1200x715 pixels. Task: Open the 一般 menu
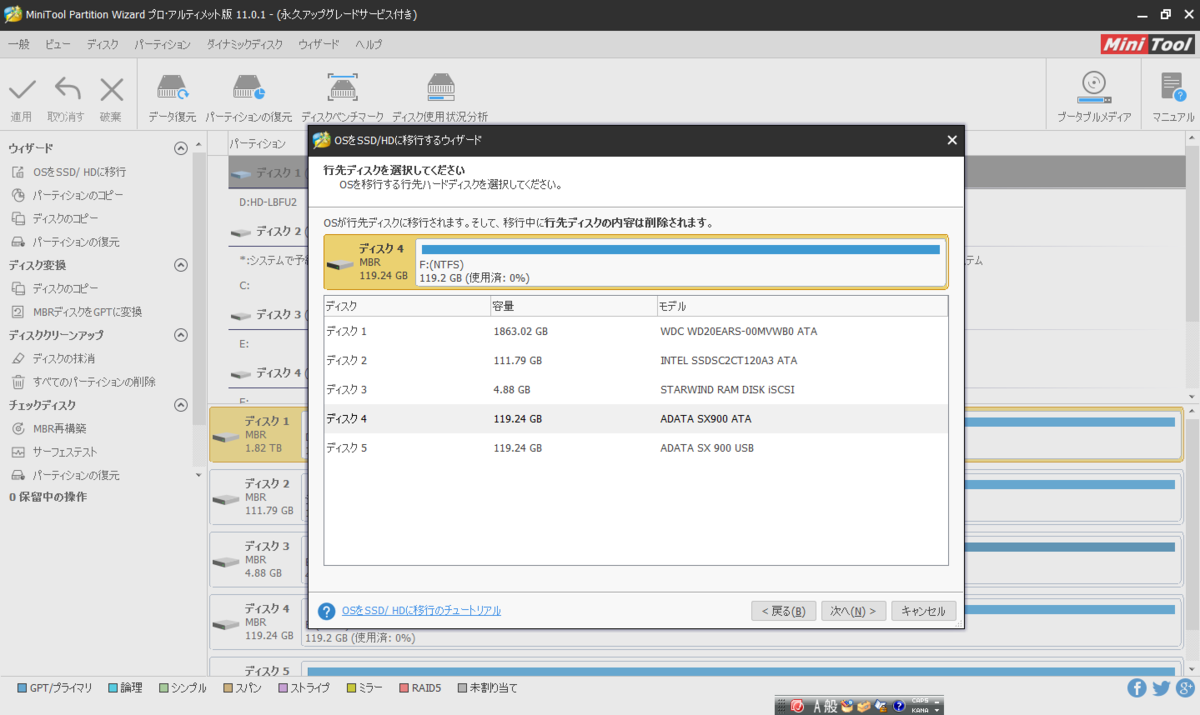tap(19, 45)
